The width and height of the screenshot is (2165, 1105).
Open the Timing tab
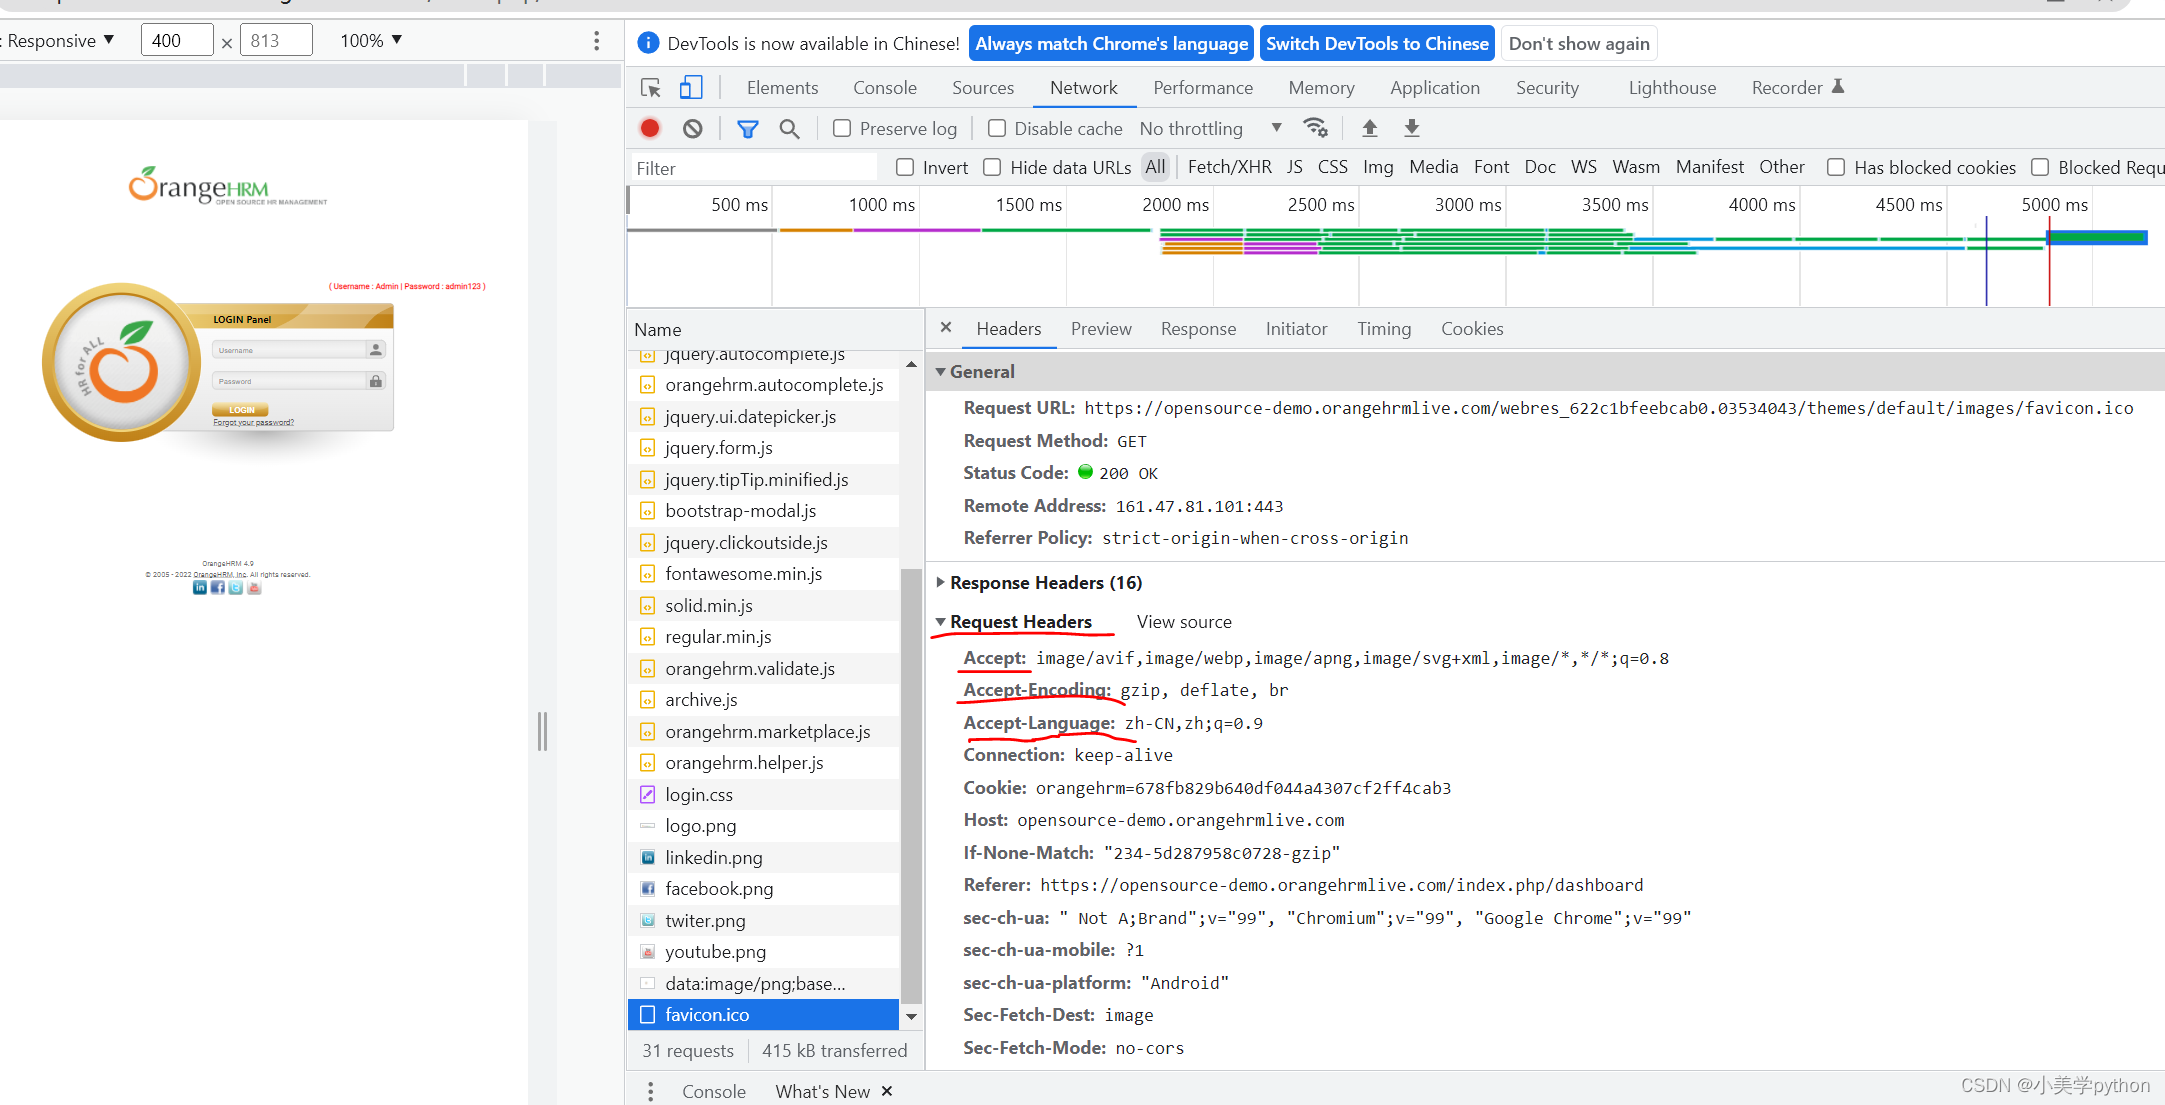pyautogui.click(x=1383, y=329)
